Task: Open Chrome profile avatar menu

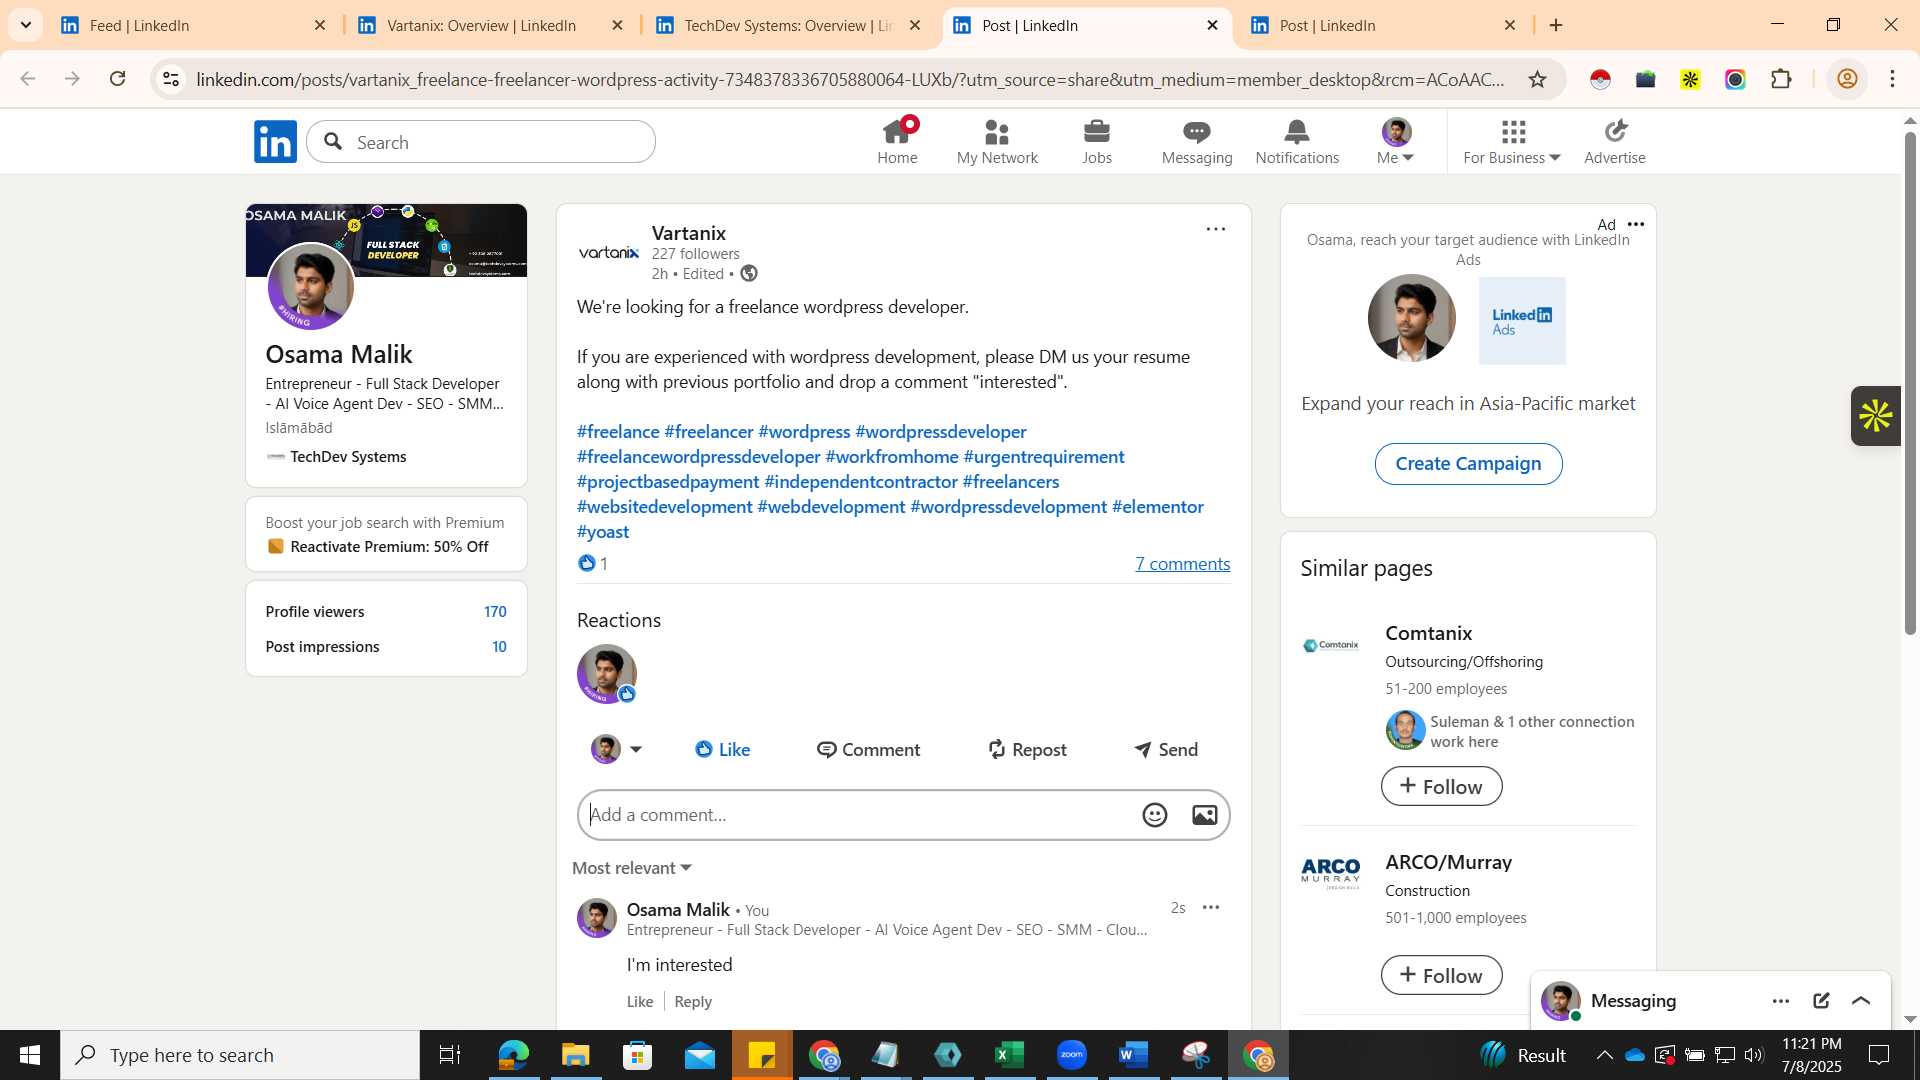Action: (1847, 79)
